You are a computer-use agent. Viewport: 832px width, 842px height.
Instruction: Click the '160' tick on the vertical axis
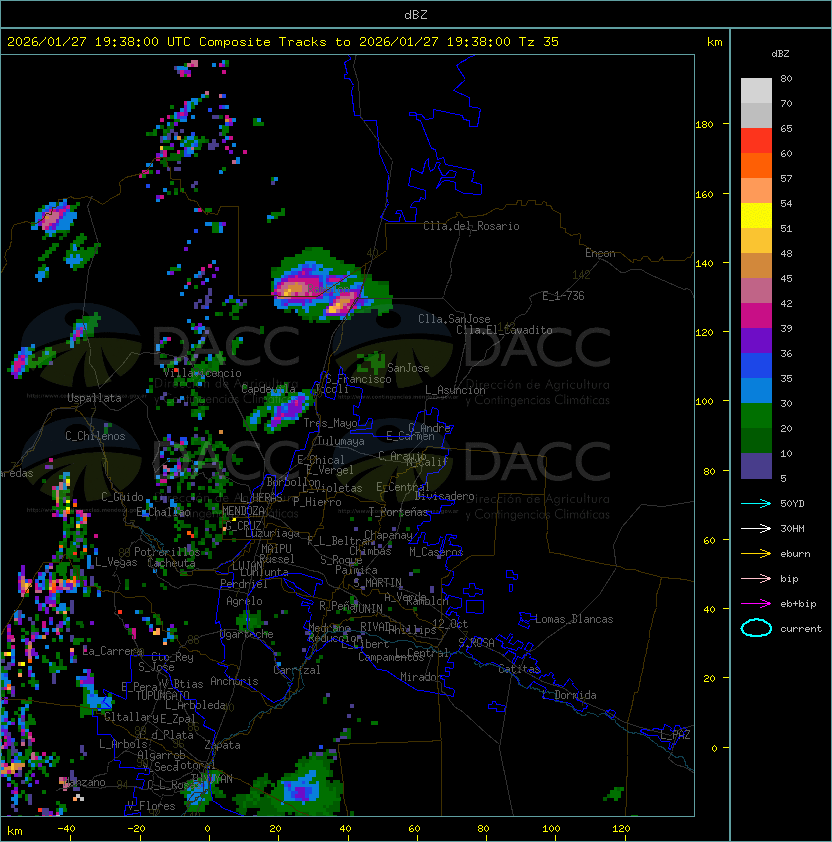[704, 194]
